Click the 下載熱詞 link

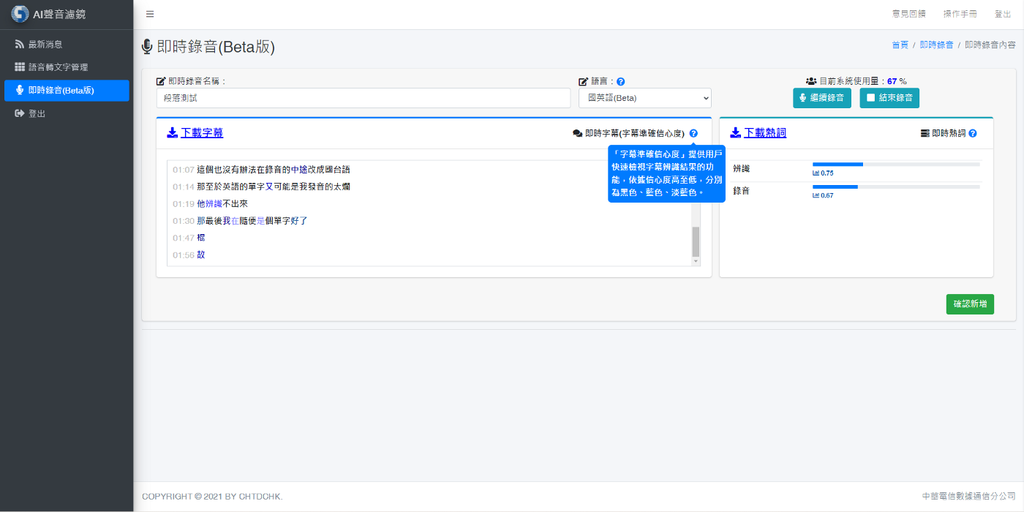pyautogui.click(x=765, y=133)
